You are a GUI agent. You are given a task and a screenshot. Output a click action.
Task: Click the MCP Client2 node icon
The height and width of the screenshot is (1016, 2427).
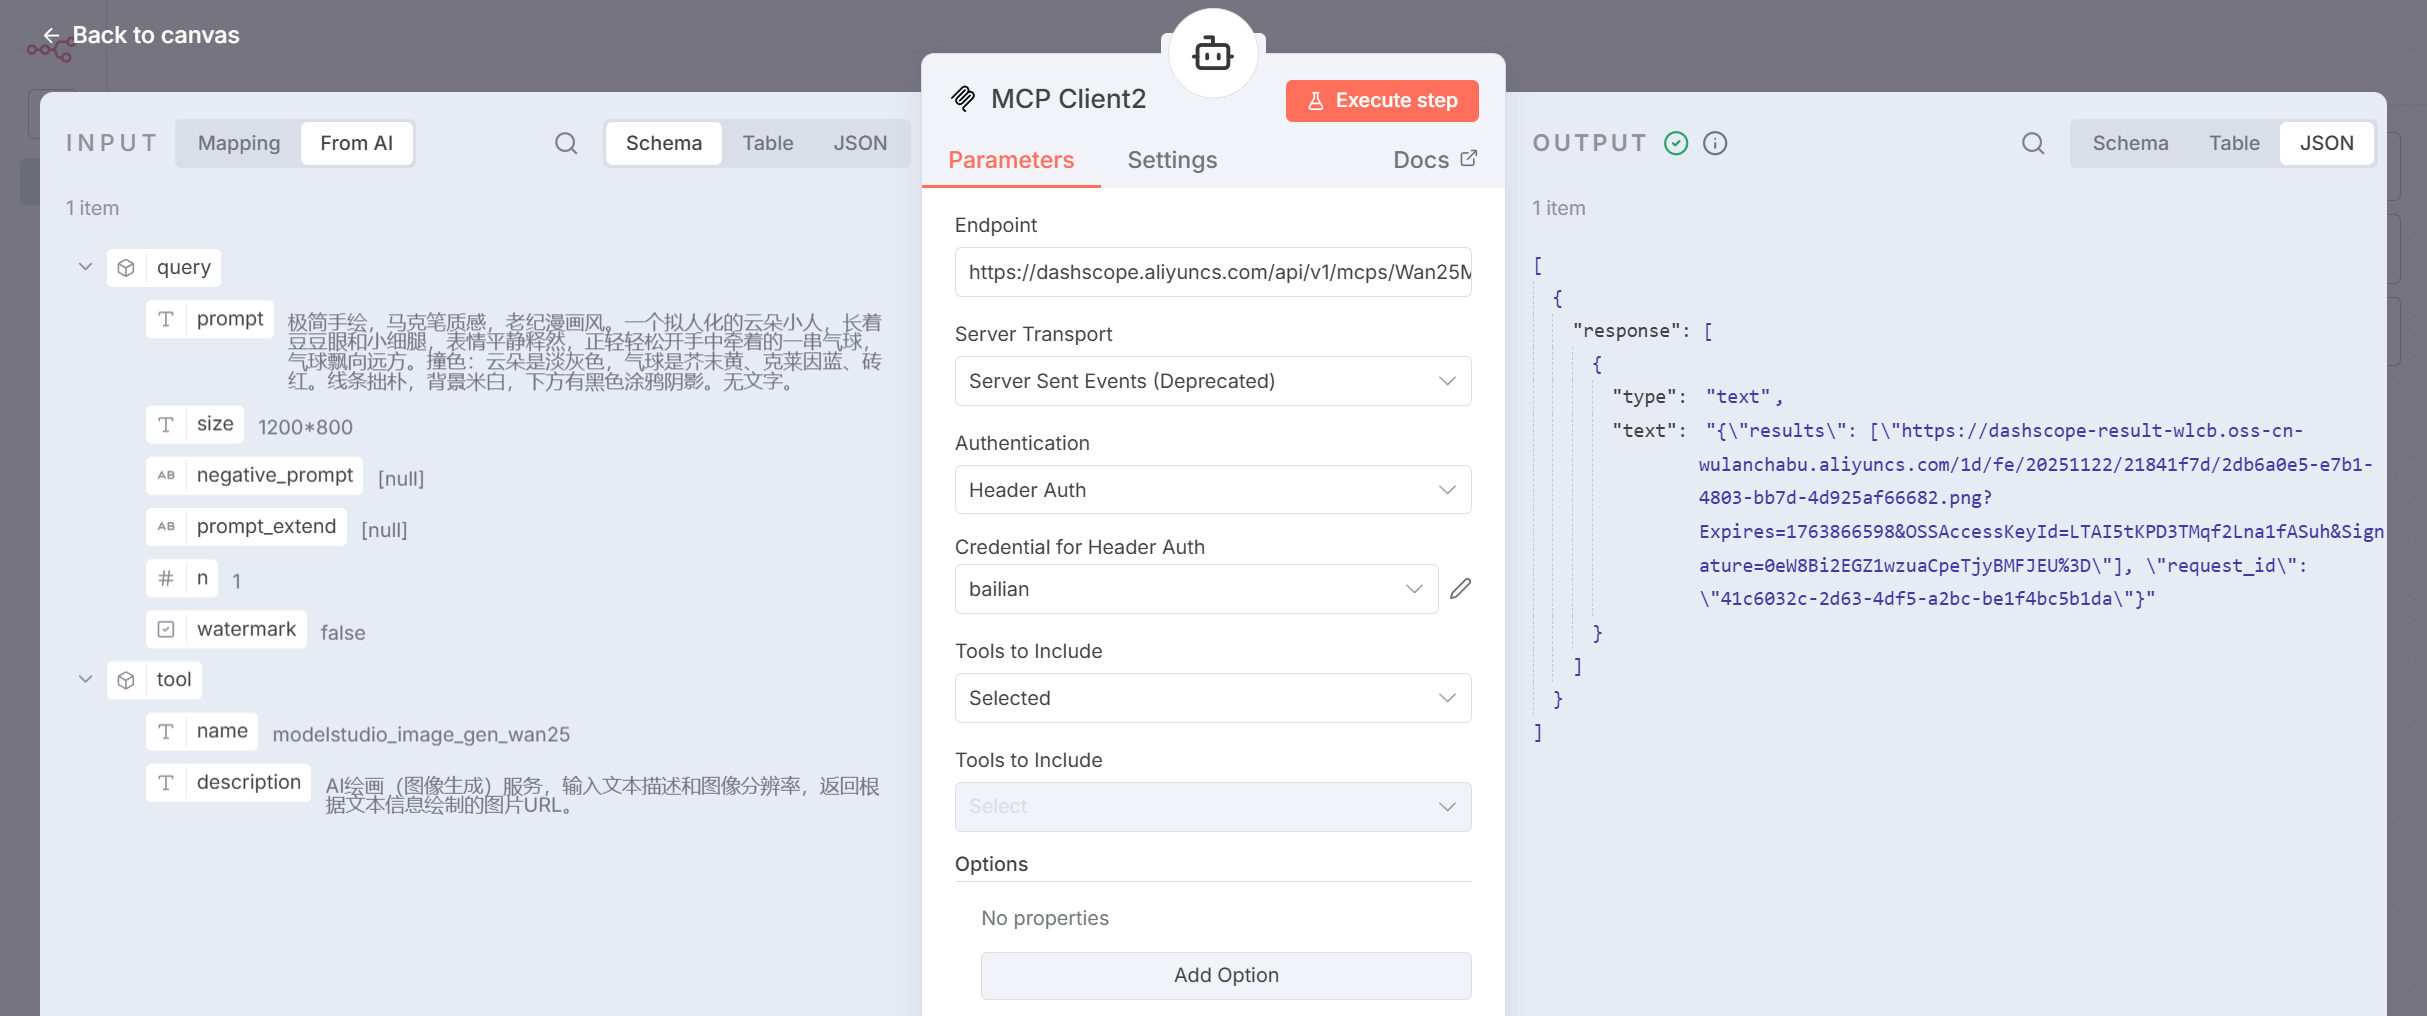(963, 98)
